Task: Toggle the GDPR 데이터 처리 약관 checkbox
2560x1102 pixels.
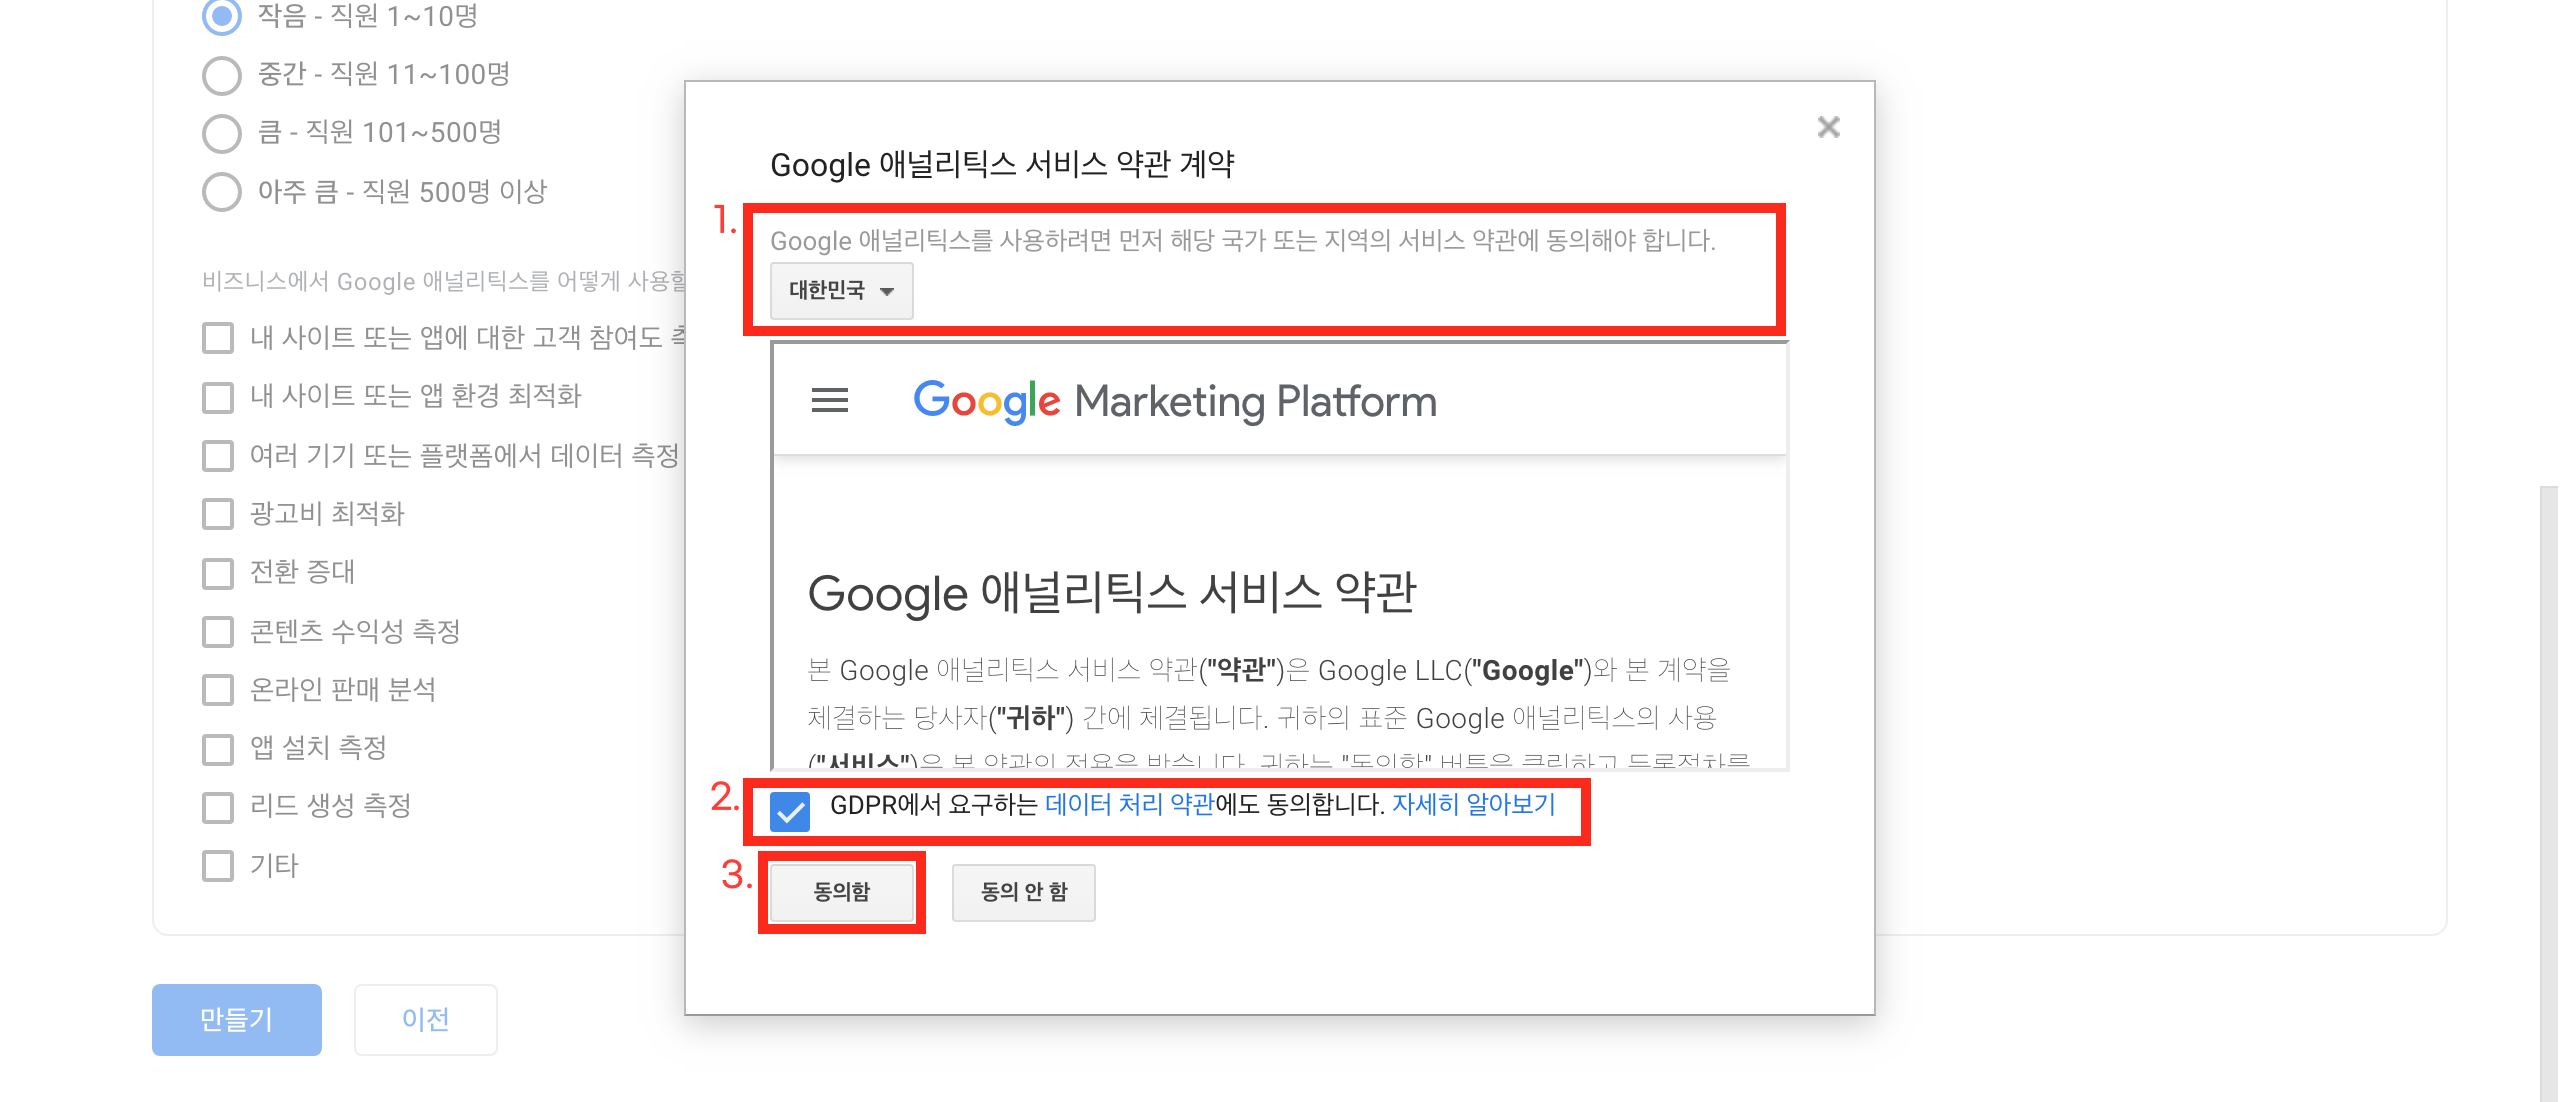Action: click(790, 811)
